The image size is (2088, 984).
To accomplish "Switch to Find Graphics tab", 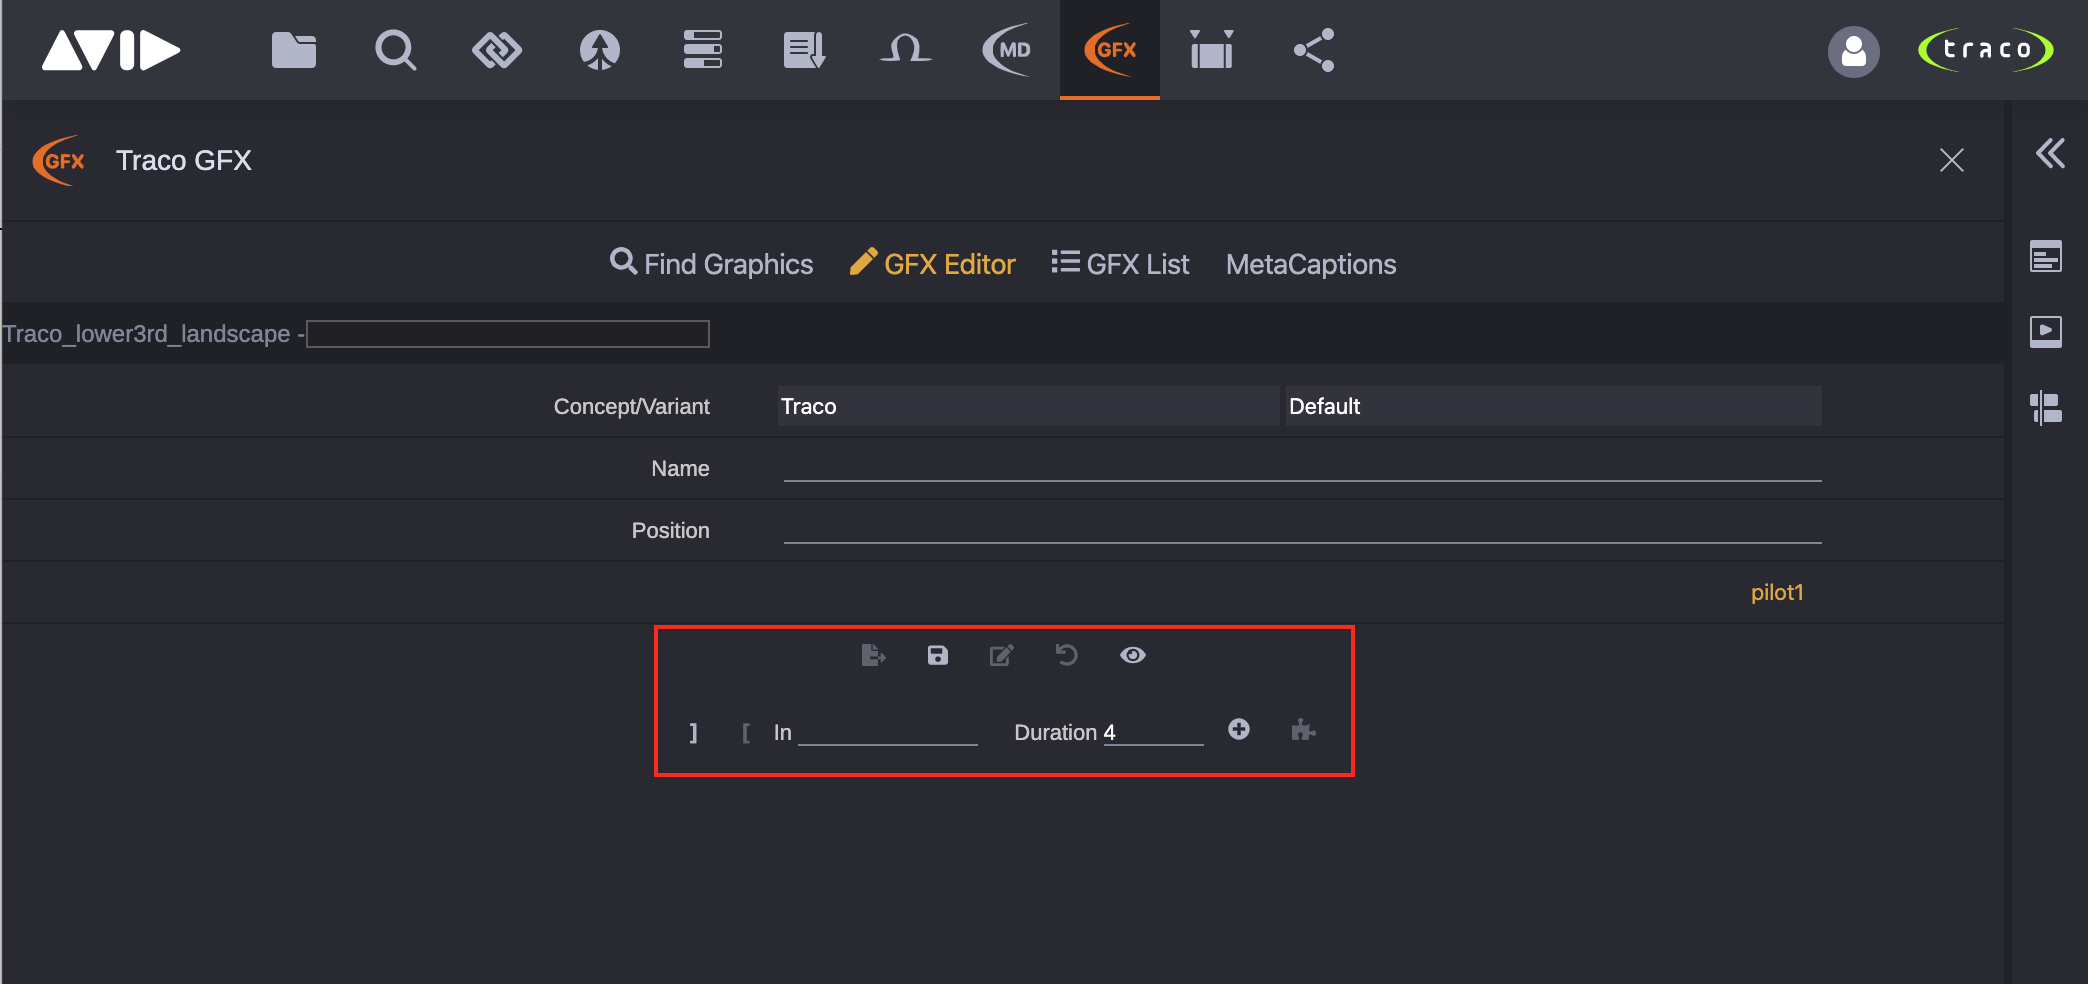I will pyautogui.click(x=712, y=264).
